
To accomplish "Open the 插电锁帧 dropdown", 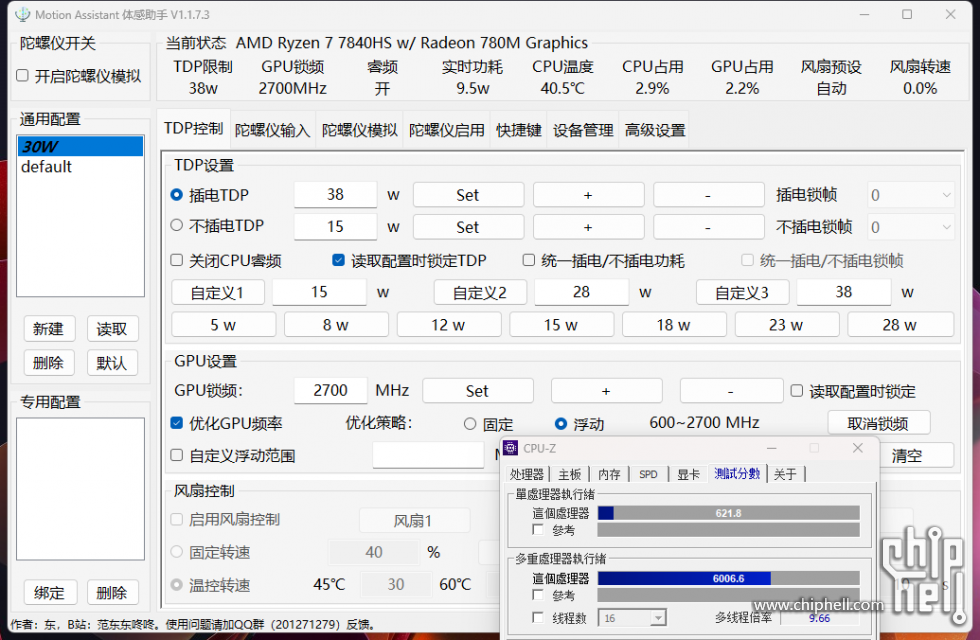I will coord(911,195).
